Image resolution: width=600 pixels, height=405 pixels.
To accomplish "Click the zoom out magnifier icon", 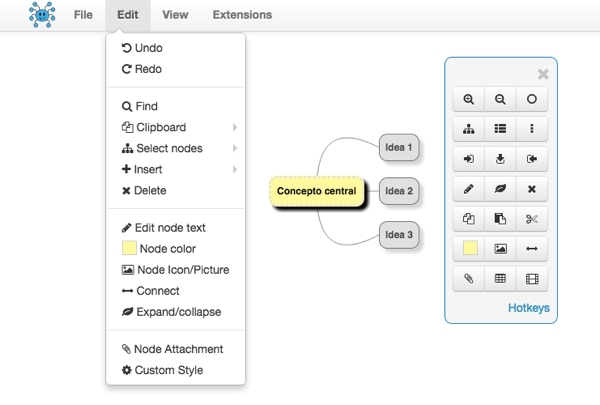I will pyautogui.click(x=500, y=99).
